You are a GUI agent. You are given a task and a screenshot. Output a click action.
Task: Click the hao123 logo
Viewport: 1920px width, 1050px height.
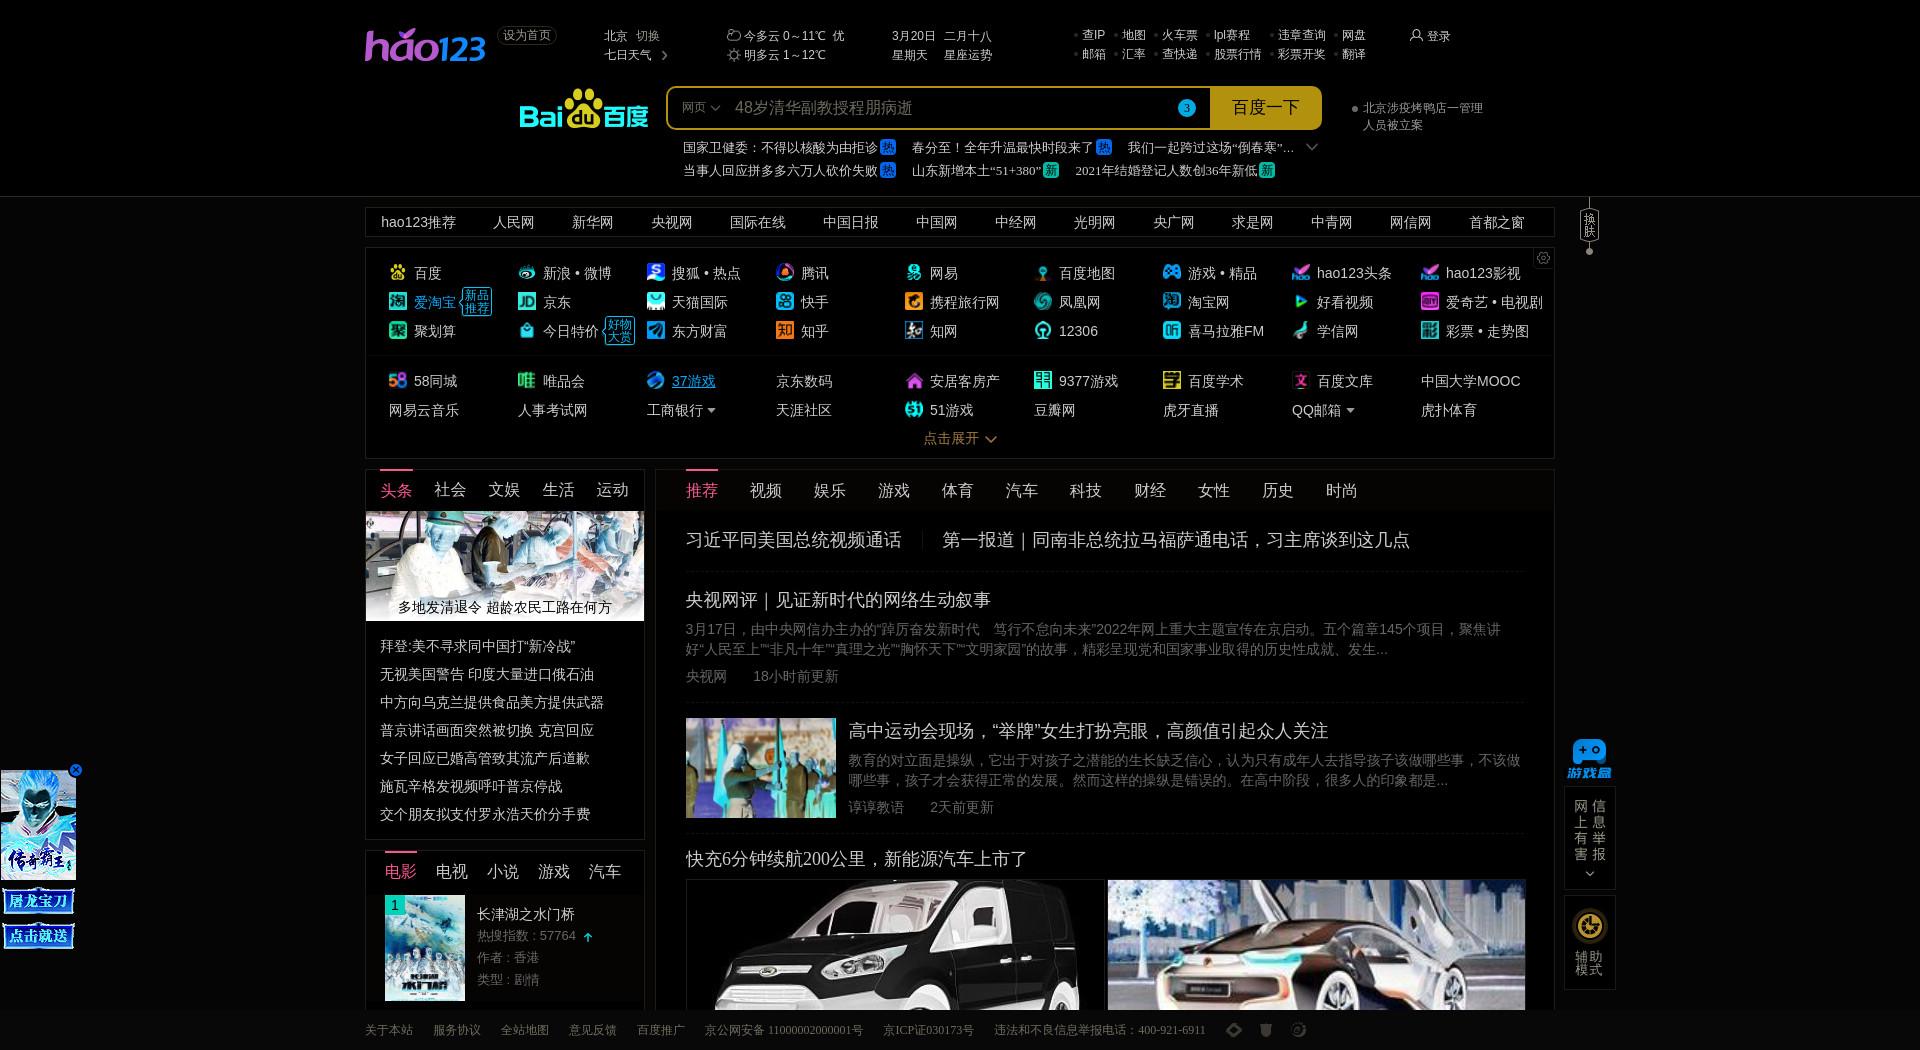click(x=425, y=45)
